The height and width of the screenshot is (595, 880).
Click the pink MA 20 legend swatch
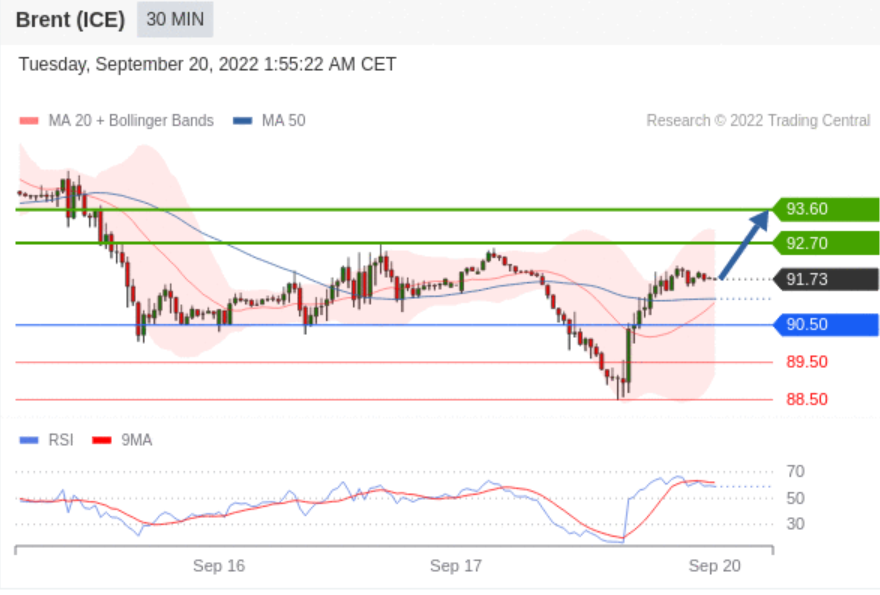point(29,121)
